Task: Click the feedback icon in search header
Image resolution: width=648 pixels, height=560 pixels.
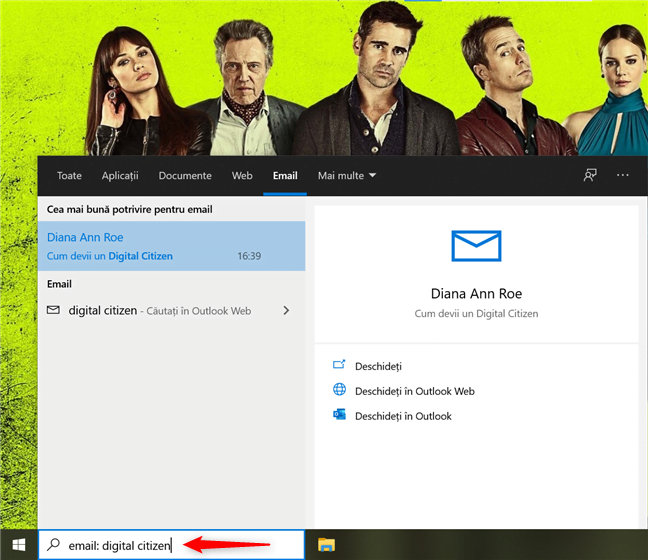Action: tap(590, 175)
